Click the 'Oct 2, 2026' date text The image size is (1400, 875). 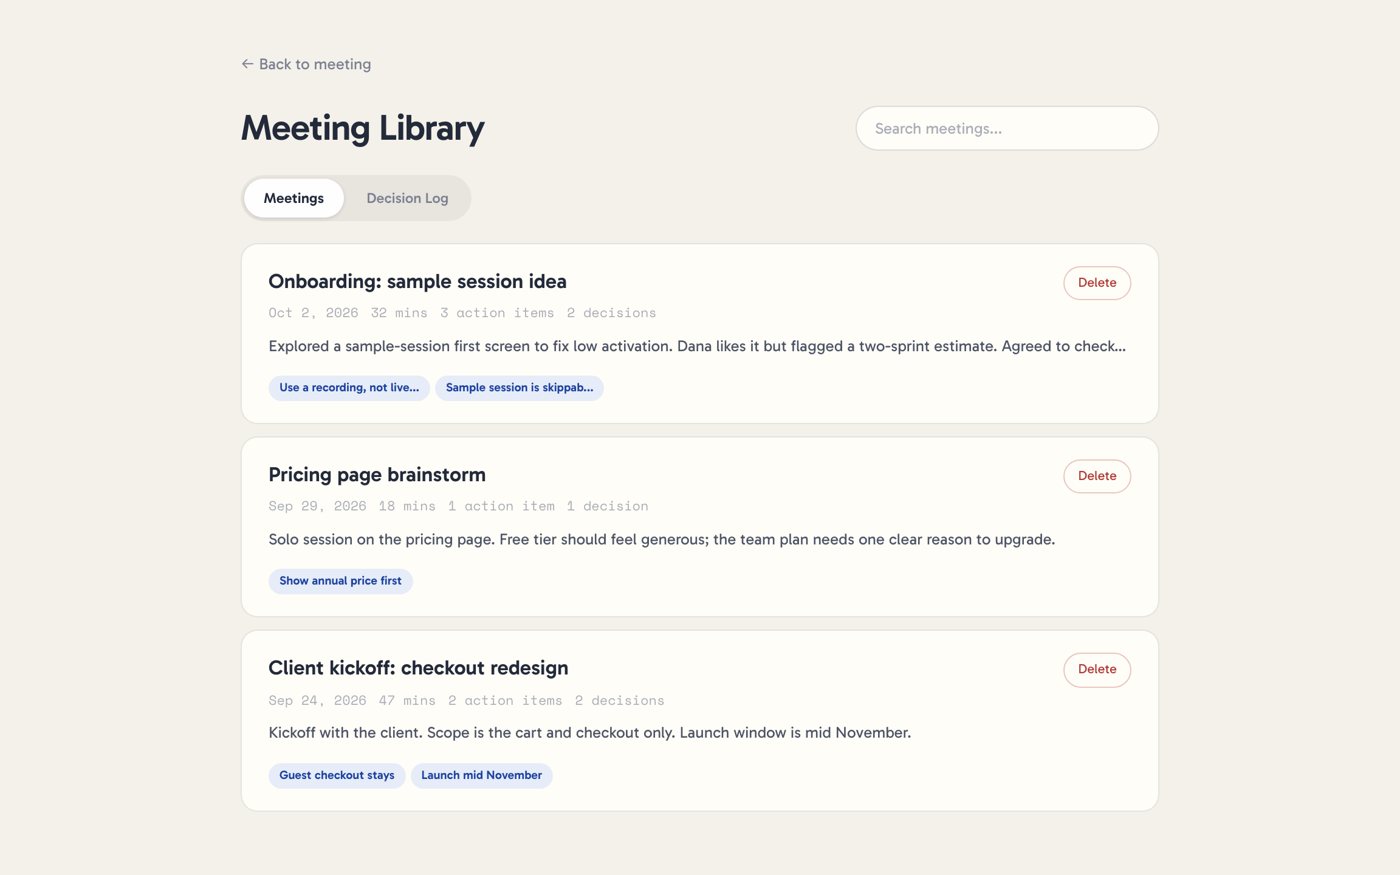coord(313,313)
